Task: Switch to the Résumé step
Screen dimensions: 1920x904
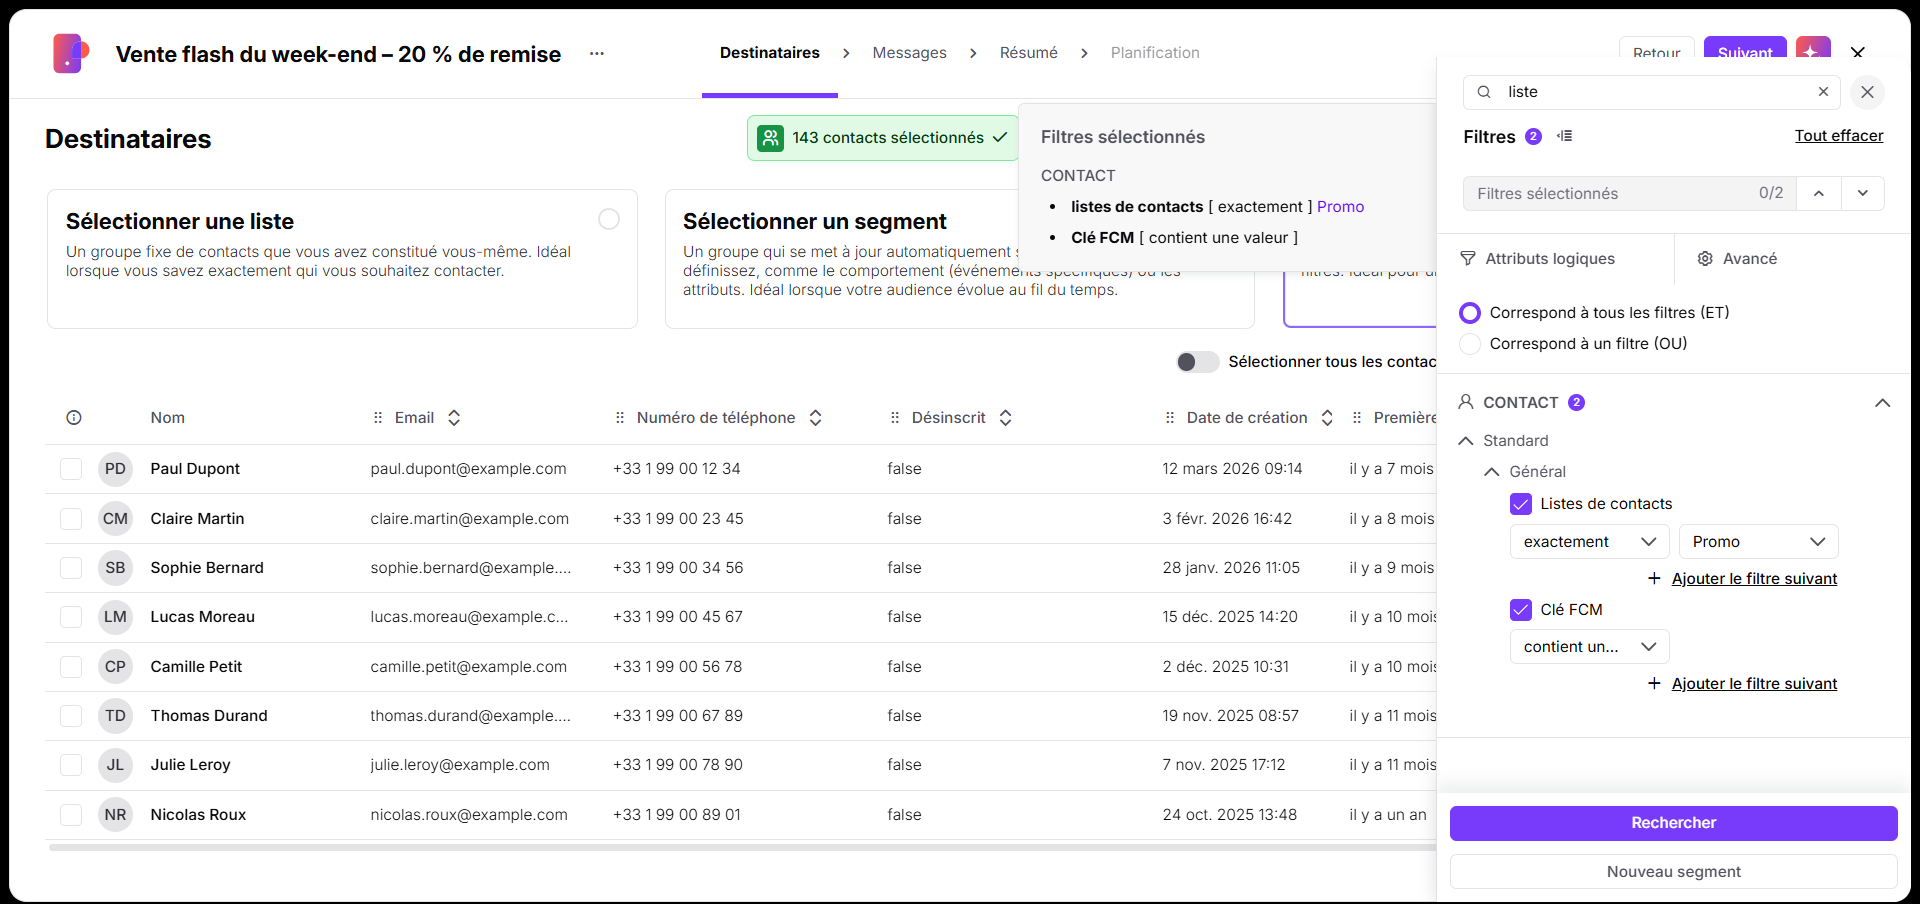Action: pos(1028,53)
